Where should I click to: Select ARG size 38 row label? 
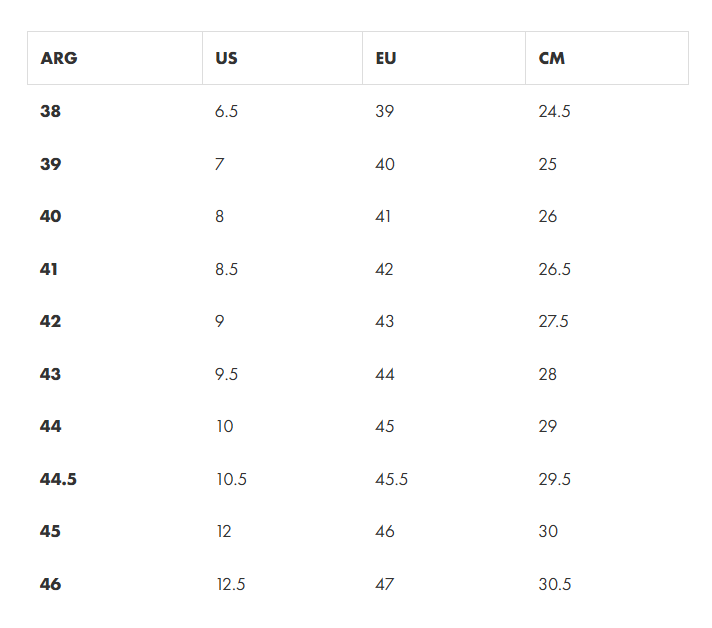(50, 111)
